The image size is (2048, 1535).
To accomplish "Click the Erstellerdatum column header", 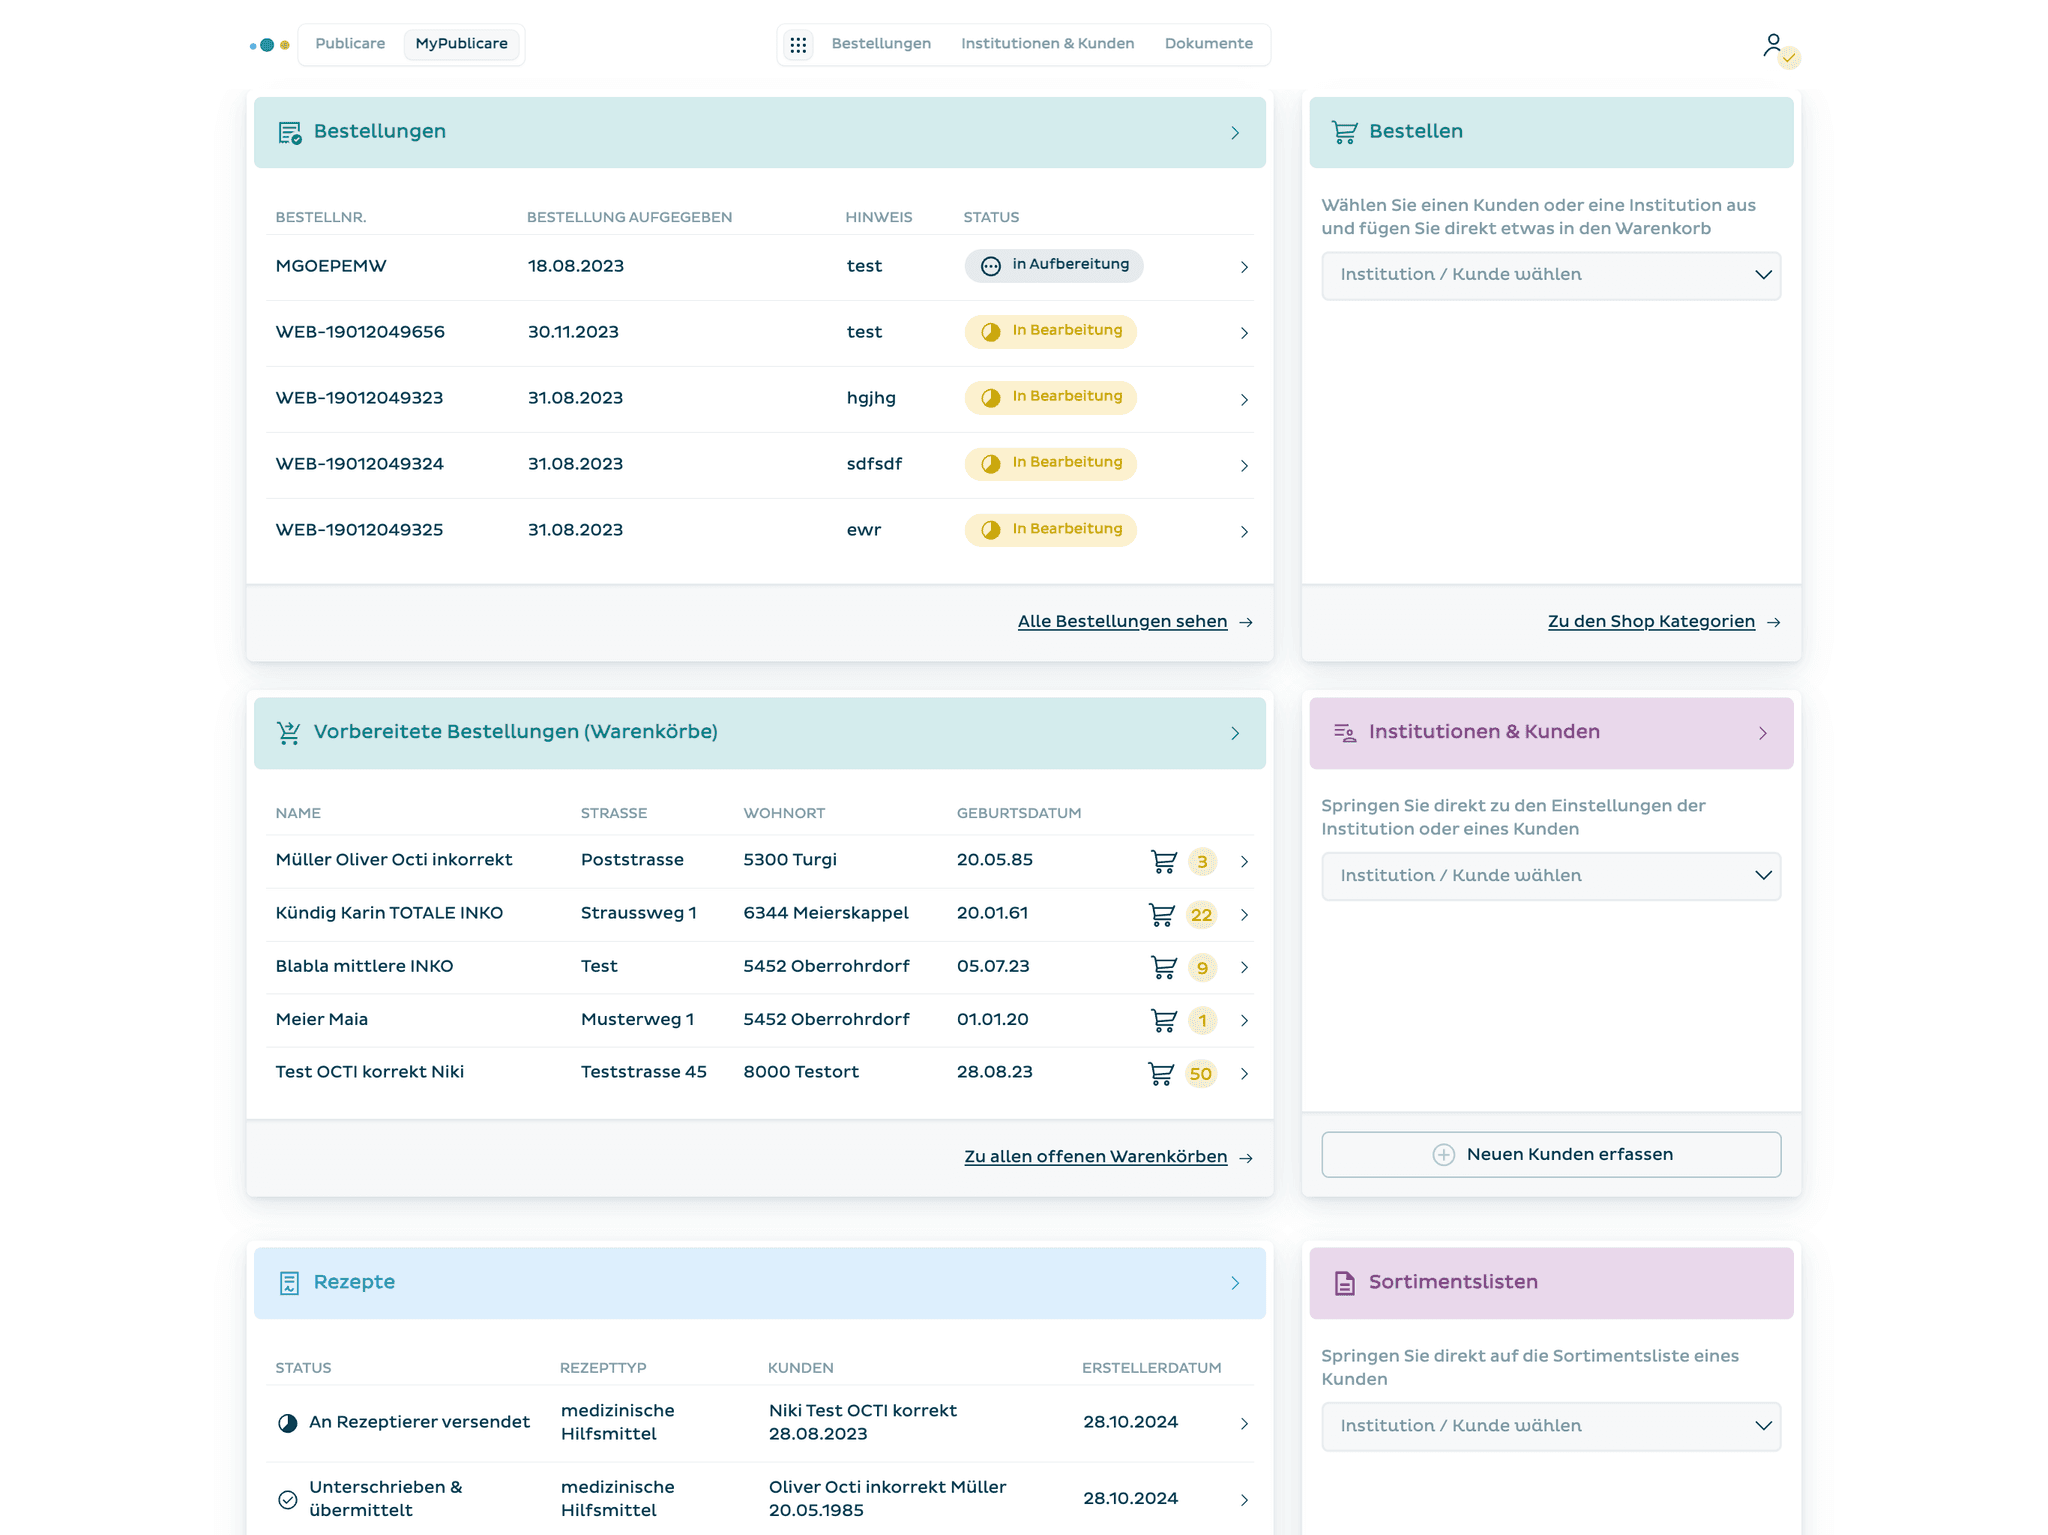I will 1151,1368.
